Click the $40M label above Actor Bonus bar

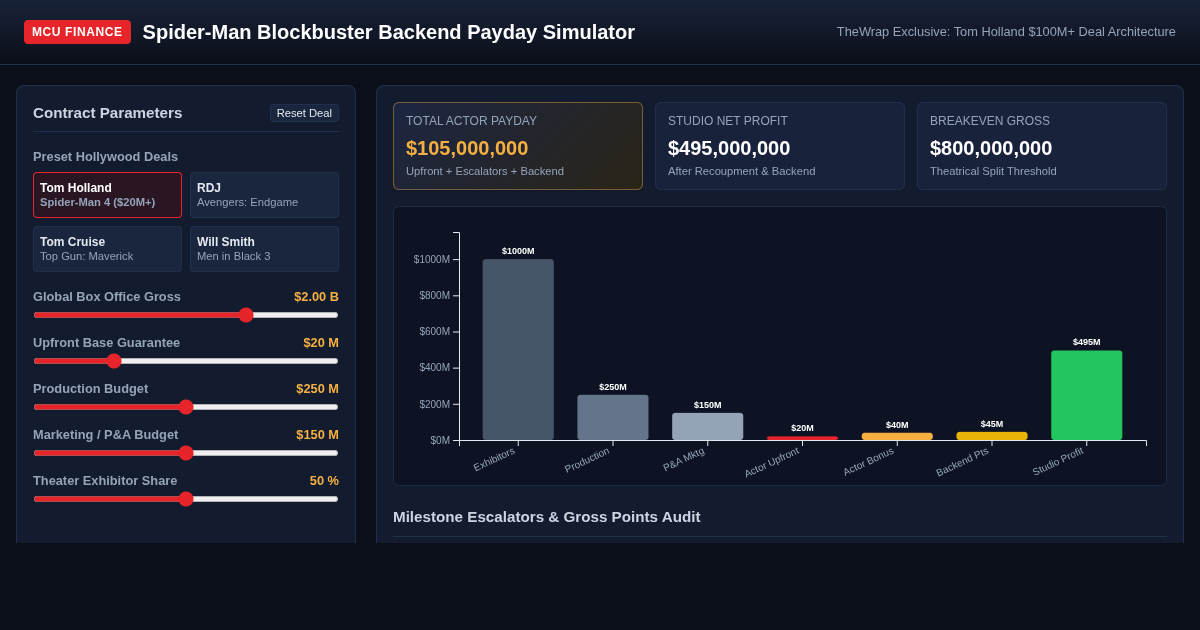897,425
